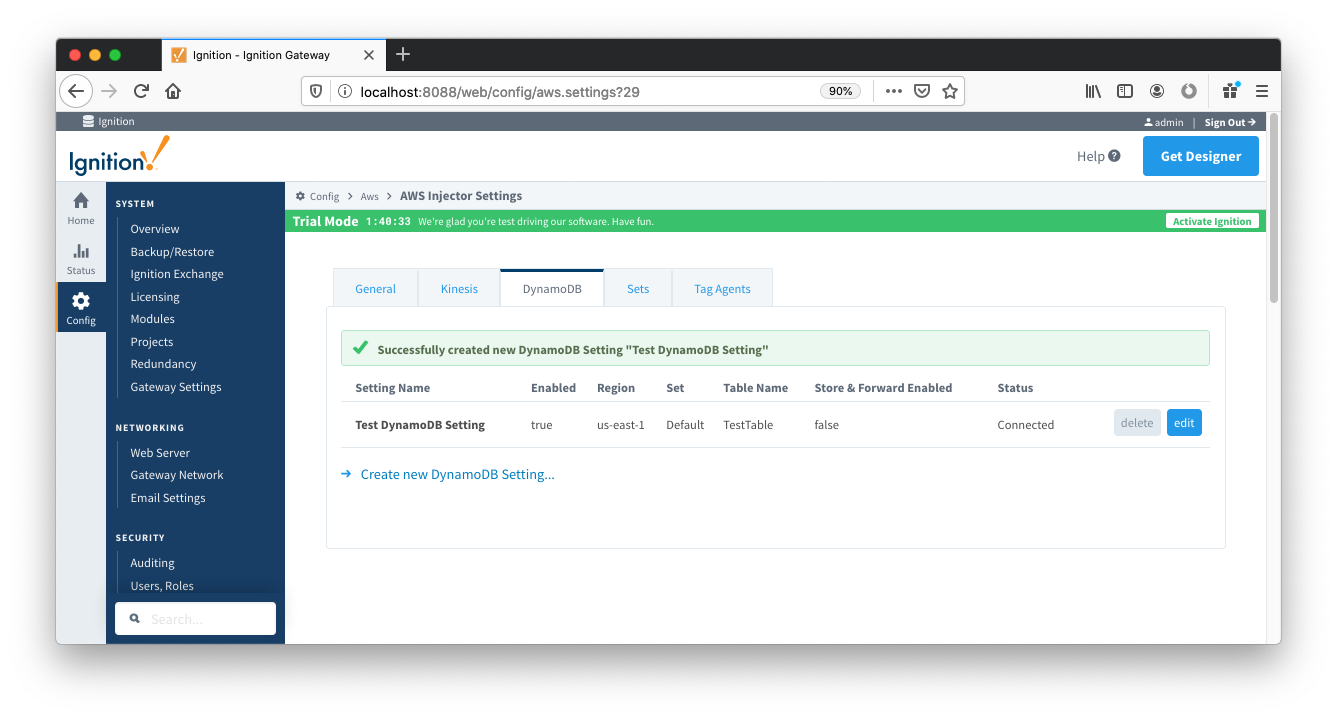The image size is (1337, 718).
Task: Switch to the Kinesis tab
Action: click(459, 289)
